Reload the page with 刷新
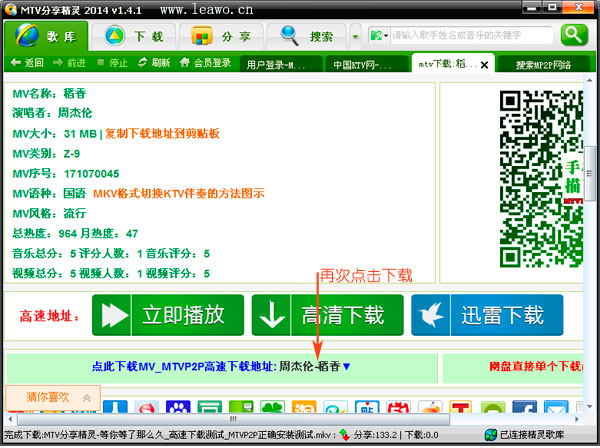Image resolution: width=600 pixels, height=448 pixels. pos(154,63)
